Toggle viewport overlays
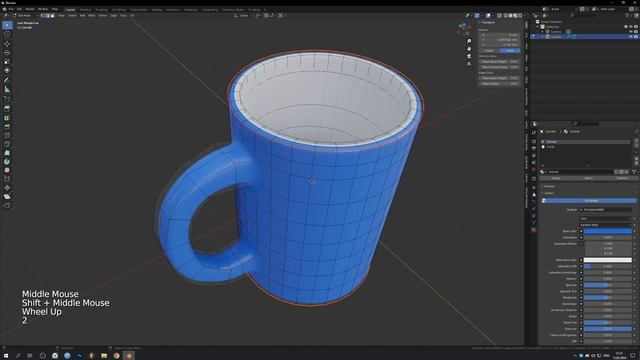Screen dimensions: 640x360 point(489,16)
